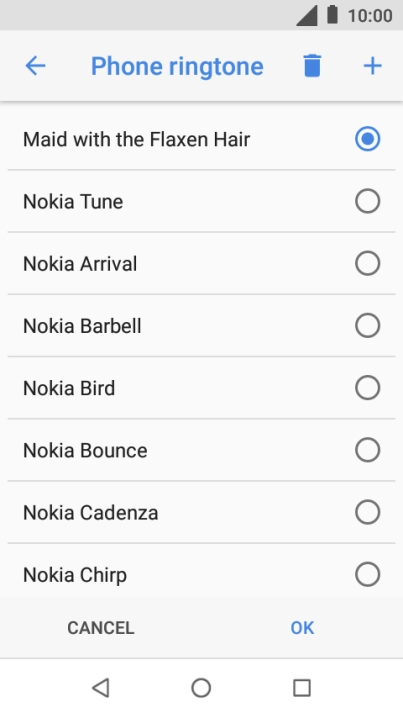
Task: Dismiss dialog with CANCEL button
Action: coord(101,628)
